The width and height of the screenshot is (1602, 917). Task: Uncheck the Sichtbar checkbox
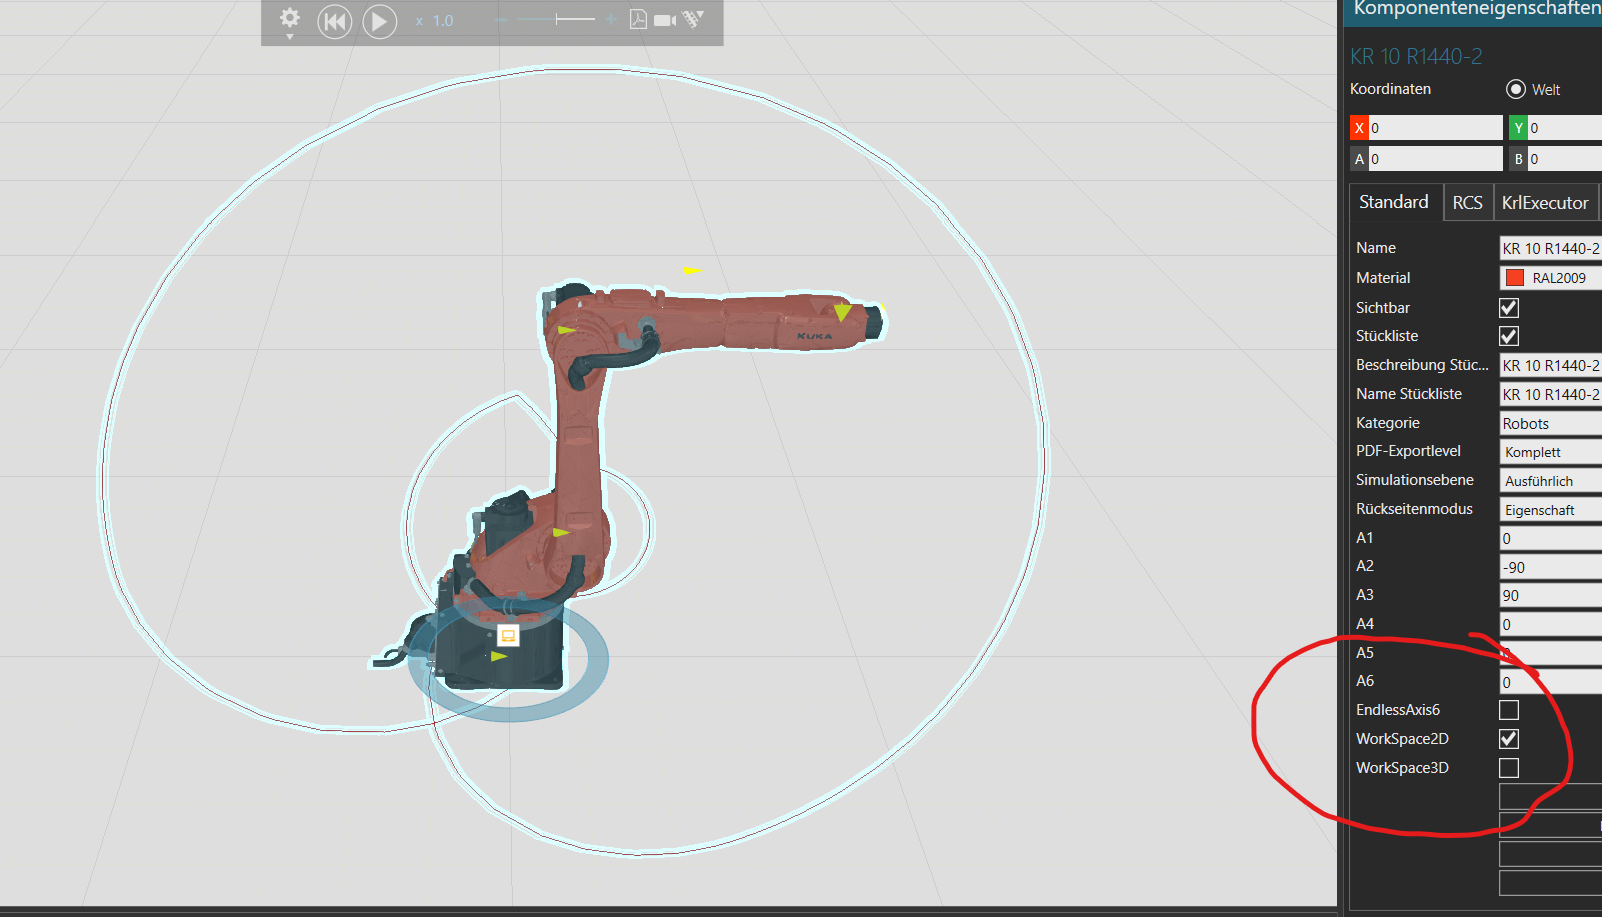coord(1509,308)
